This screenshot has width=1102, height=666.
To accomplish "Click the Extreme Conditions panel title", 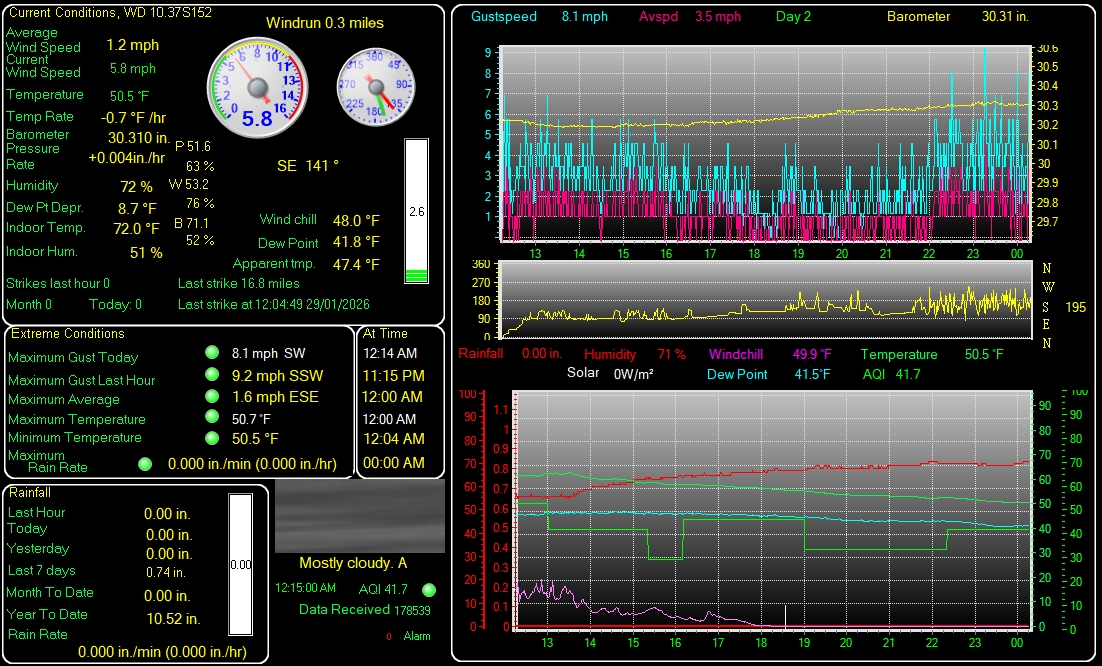I will click(x=68, y=334).
